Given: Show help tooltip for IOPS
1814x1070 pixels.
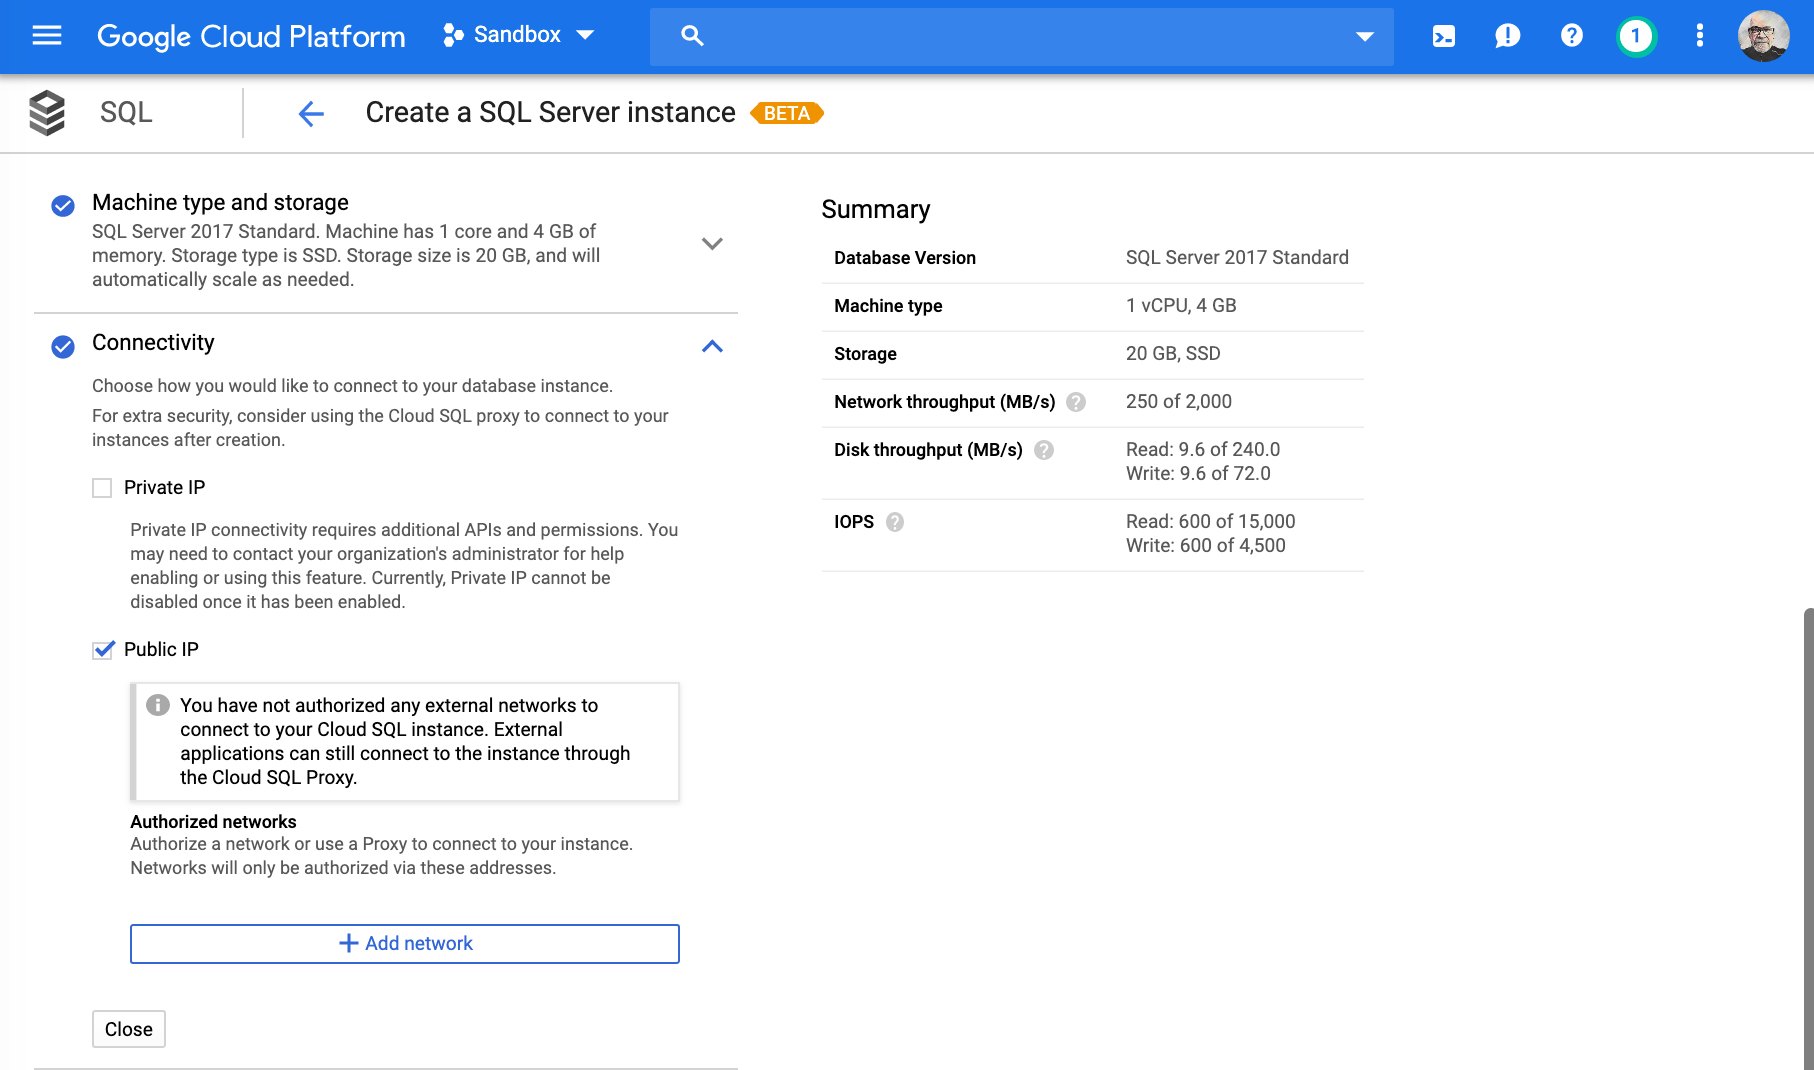Looking at the screenshot, I should pos(895,522).
